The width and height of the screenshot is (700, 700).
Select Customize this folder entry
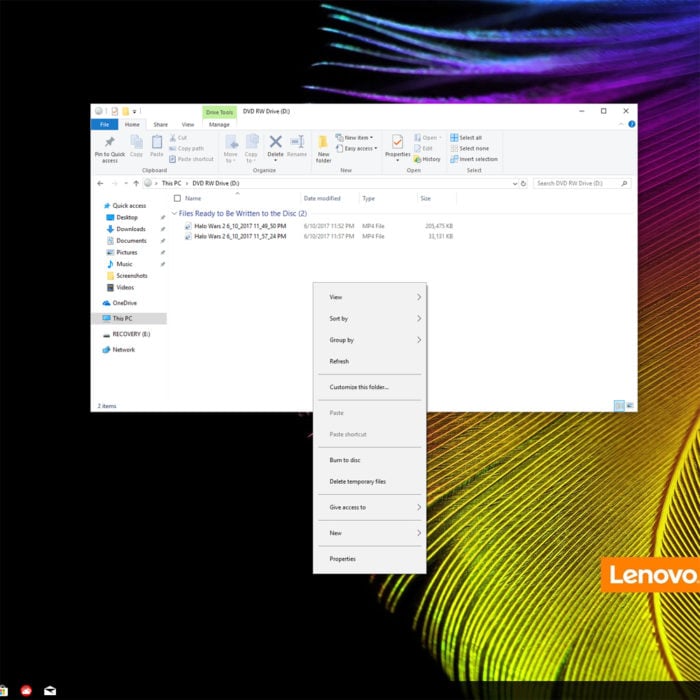click(x=370, y=387)
